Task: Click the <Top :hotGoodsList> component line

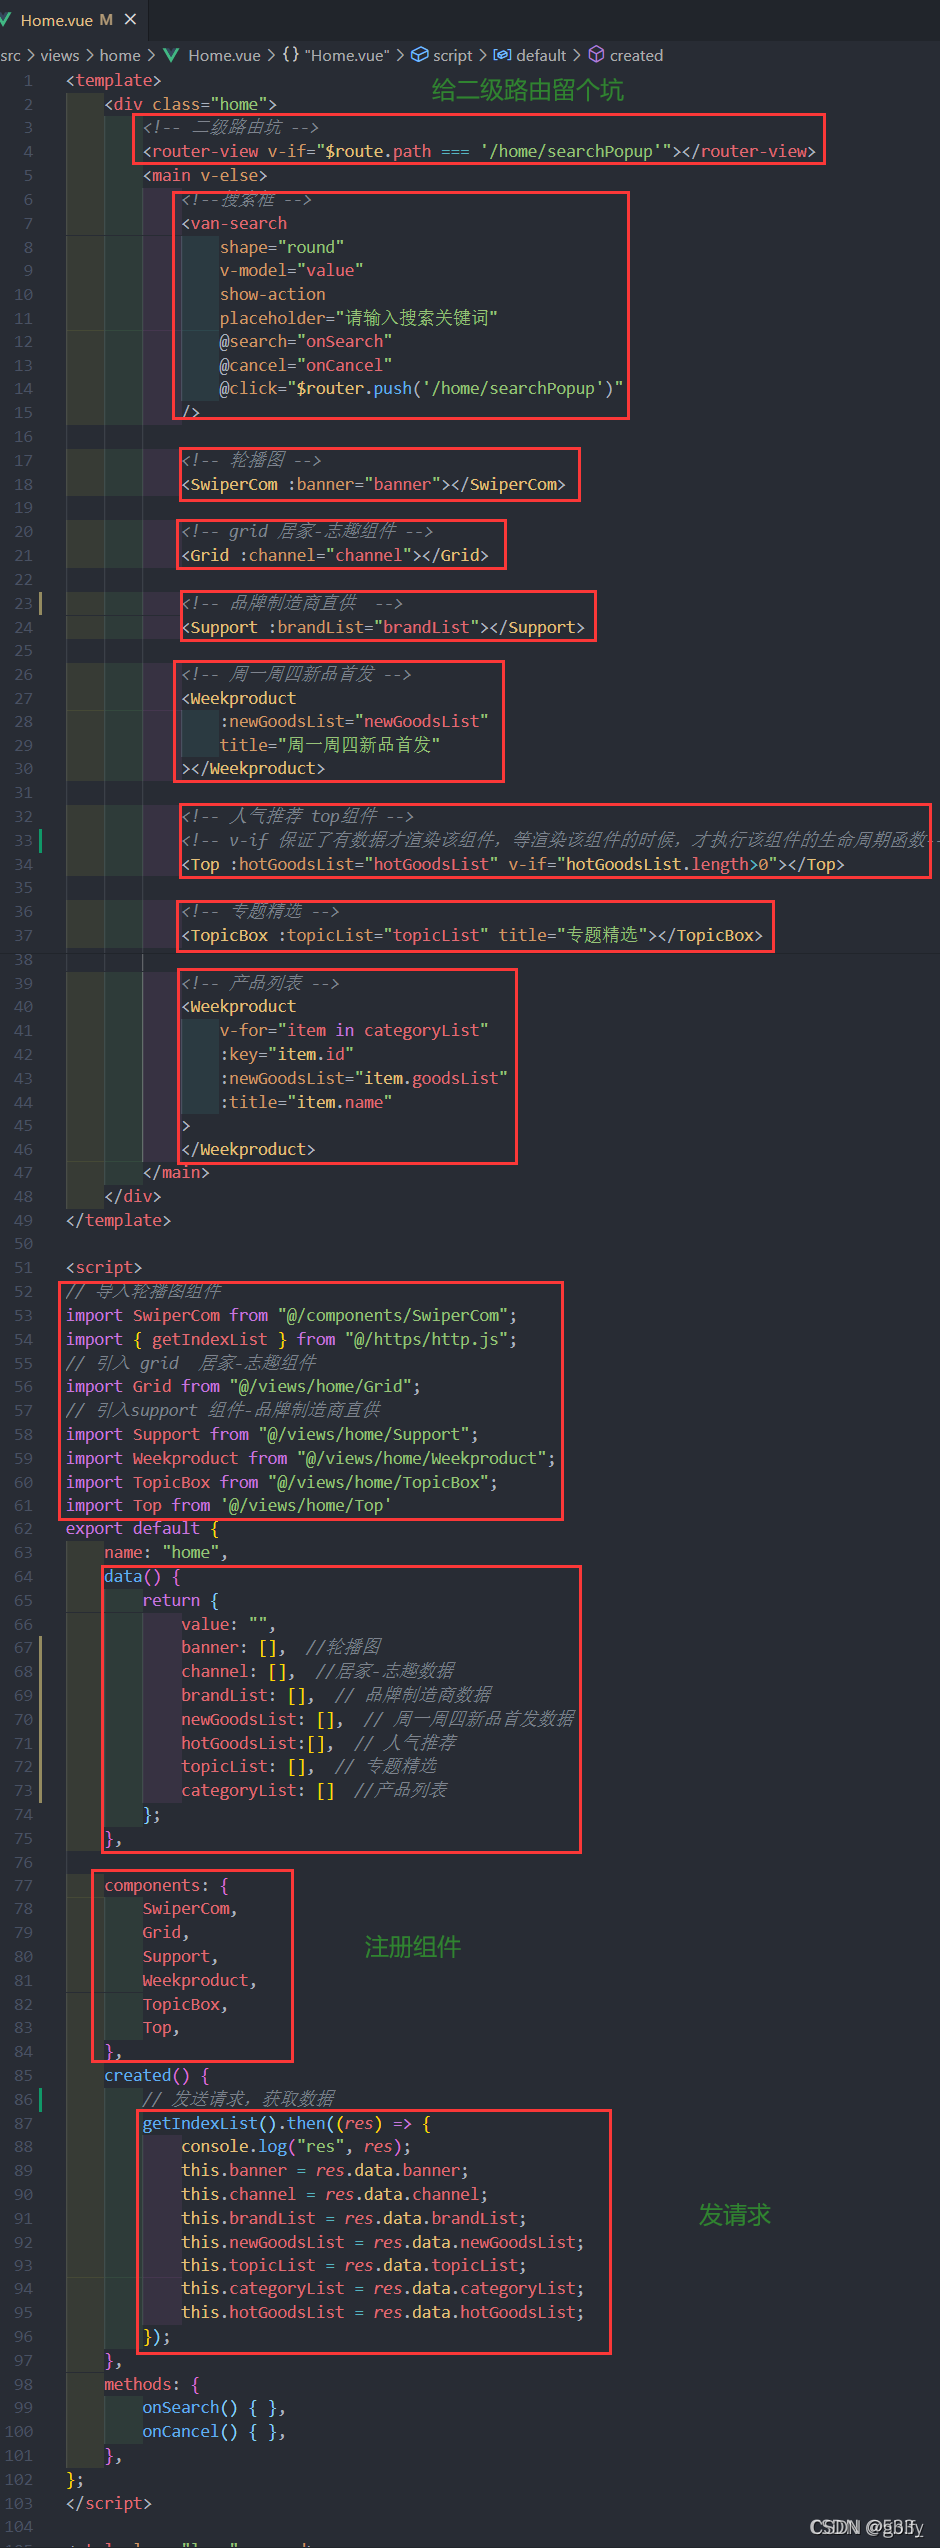Action: (513, 864)
